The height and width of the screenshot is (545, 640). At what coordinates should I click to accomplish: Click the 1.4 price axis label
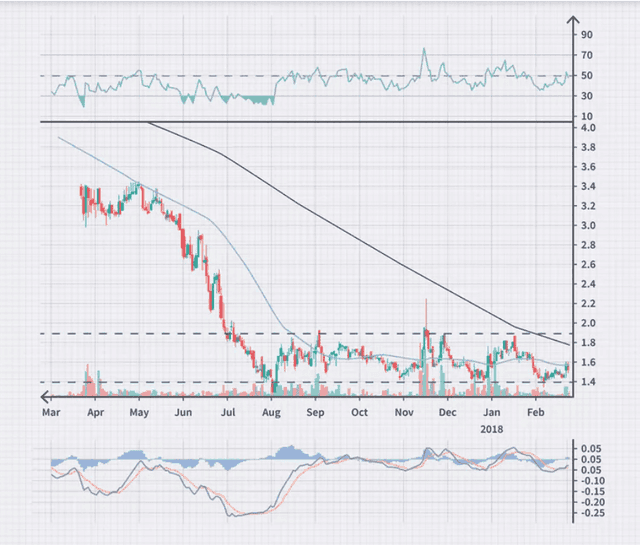588,383
